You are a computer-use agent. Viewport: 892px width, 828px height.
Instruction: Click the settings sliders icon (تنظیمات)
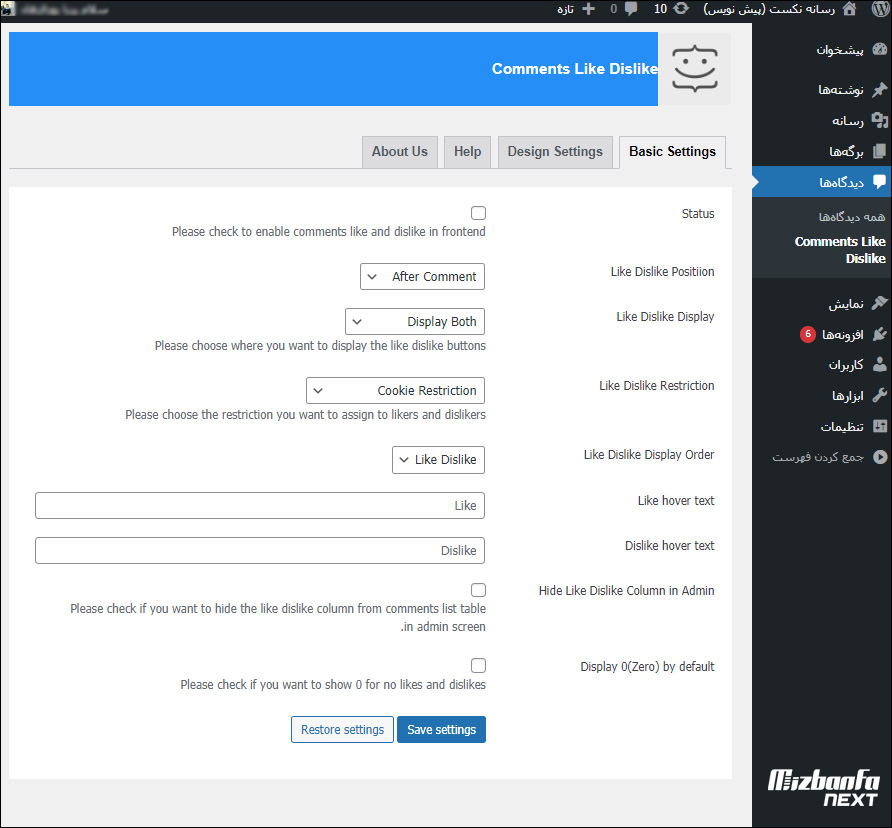(x=879, y=426)
